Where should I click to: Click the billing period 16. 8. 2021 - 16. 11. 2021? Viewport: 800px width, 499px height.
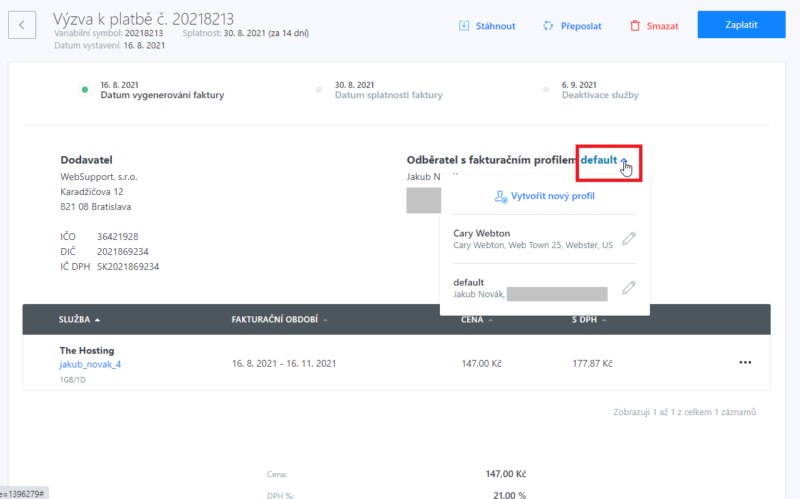tap(284, 363)
